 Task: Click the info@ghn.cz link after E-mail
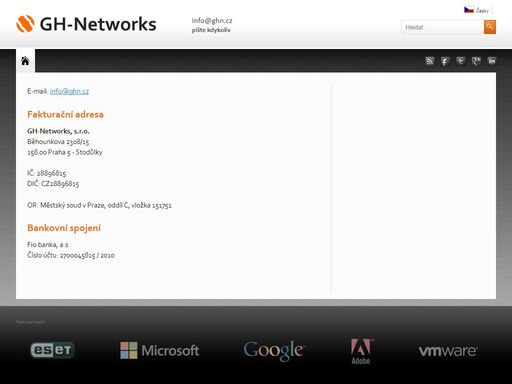pyautogui.click(x=69, y=91)
